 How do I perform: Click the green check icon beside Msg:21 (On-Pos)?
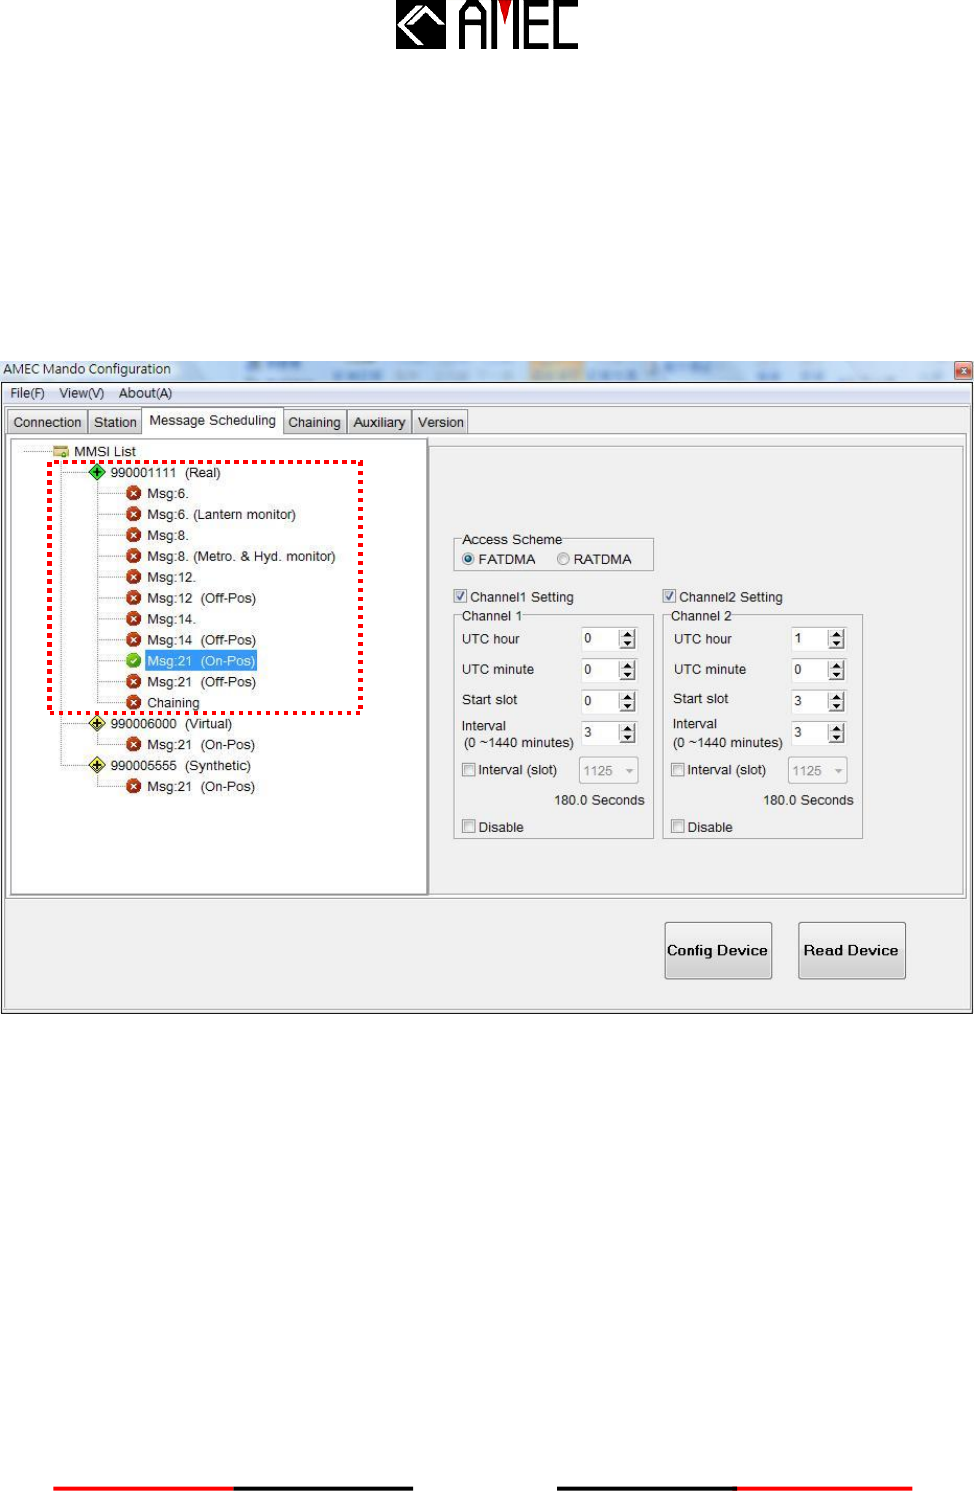[133, 661]
